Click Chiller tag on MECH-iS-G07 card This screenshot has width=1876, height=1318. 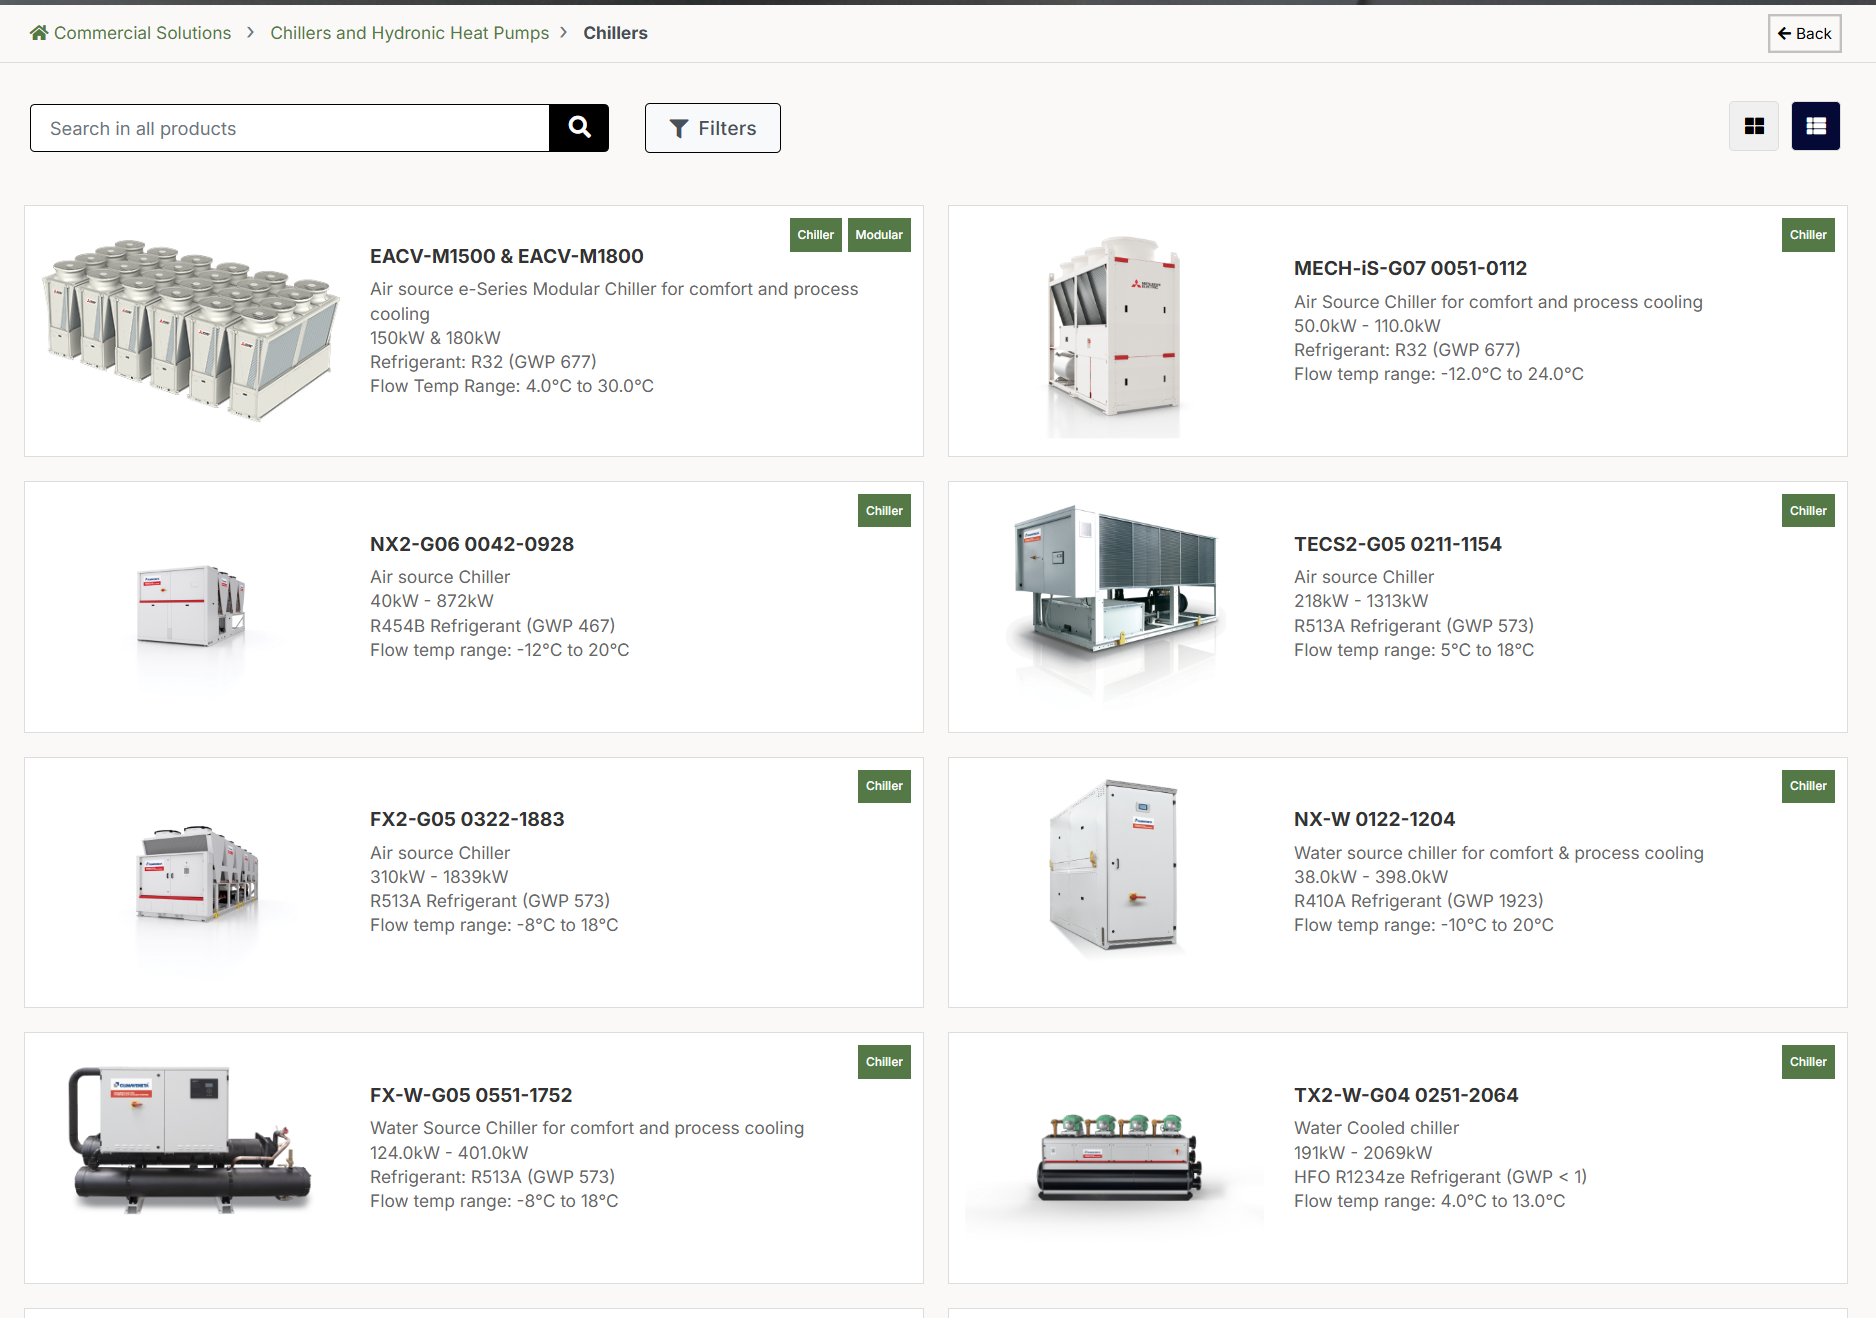[x=1808, y=235]
